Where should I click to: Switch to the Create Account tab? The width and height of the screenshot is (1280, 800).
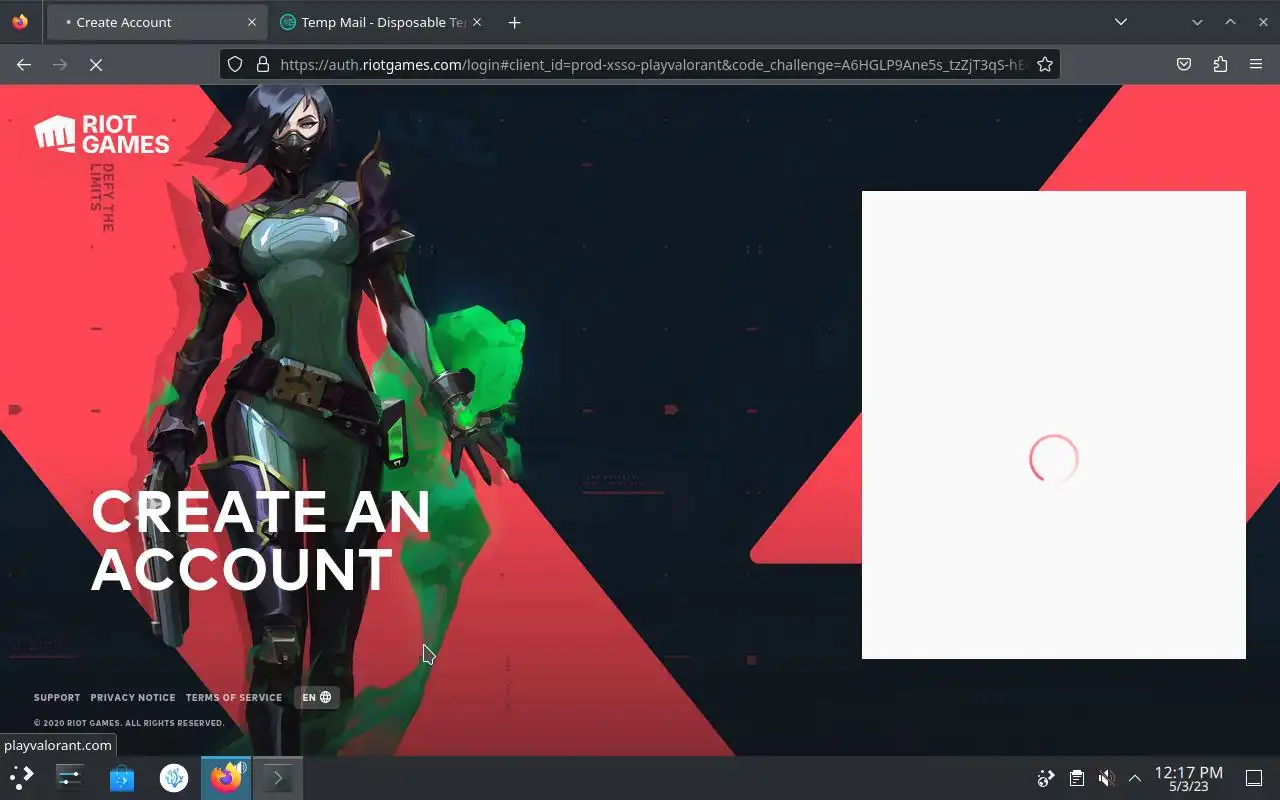coord(156,22)
